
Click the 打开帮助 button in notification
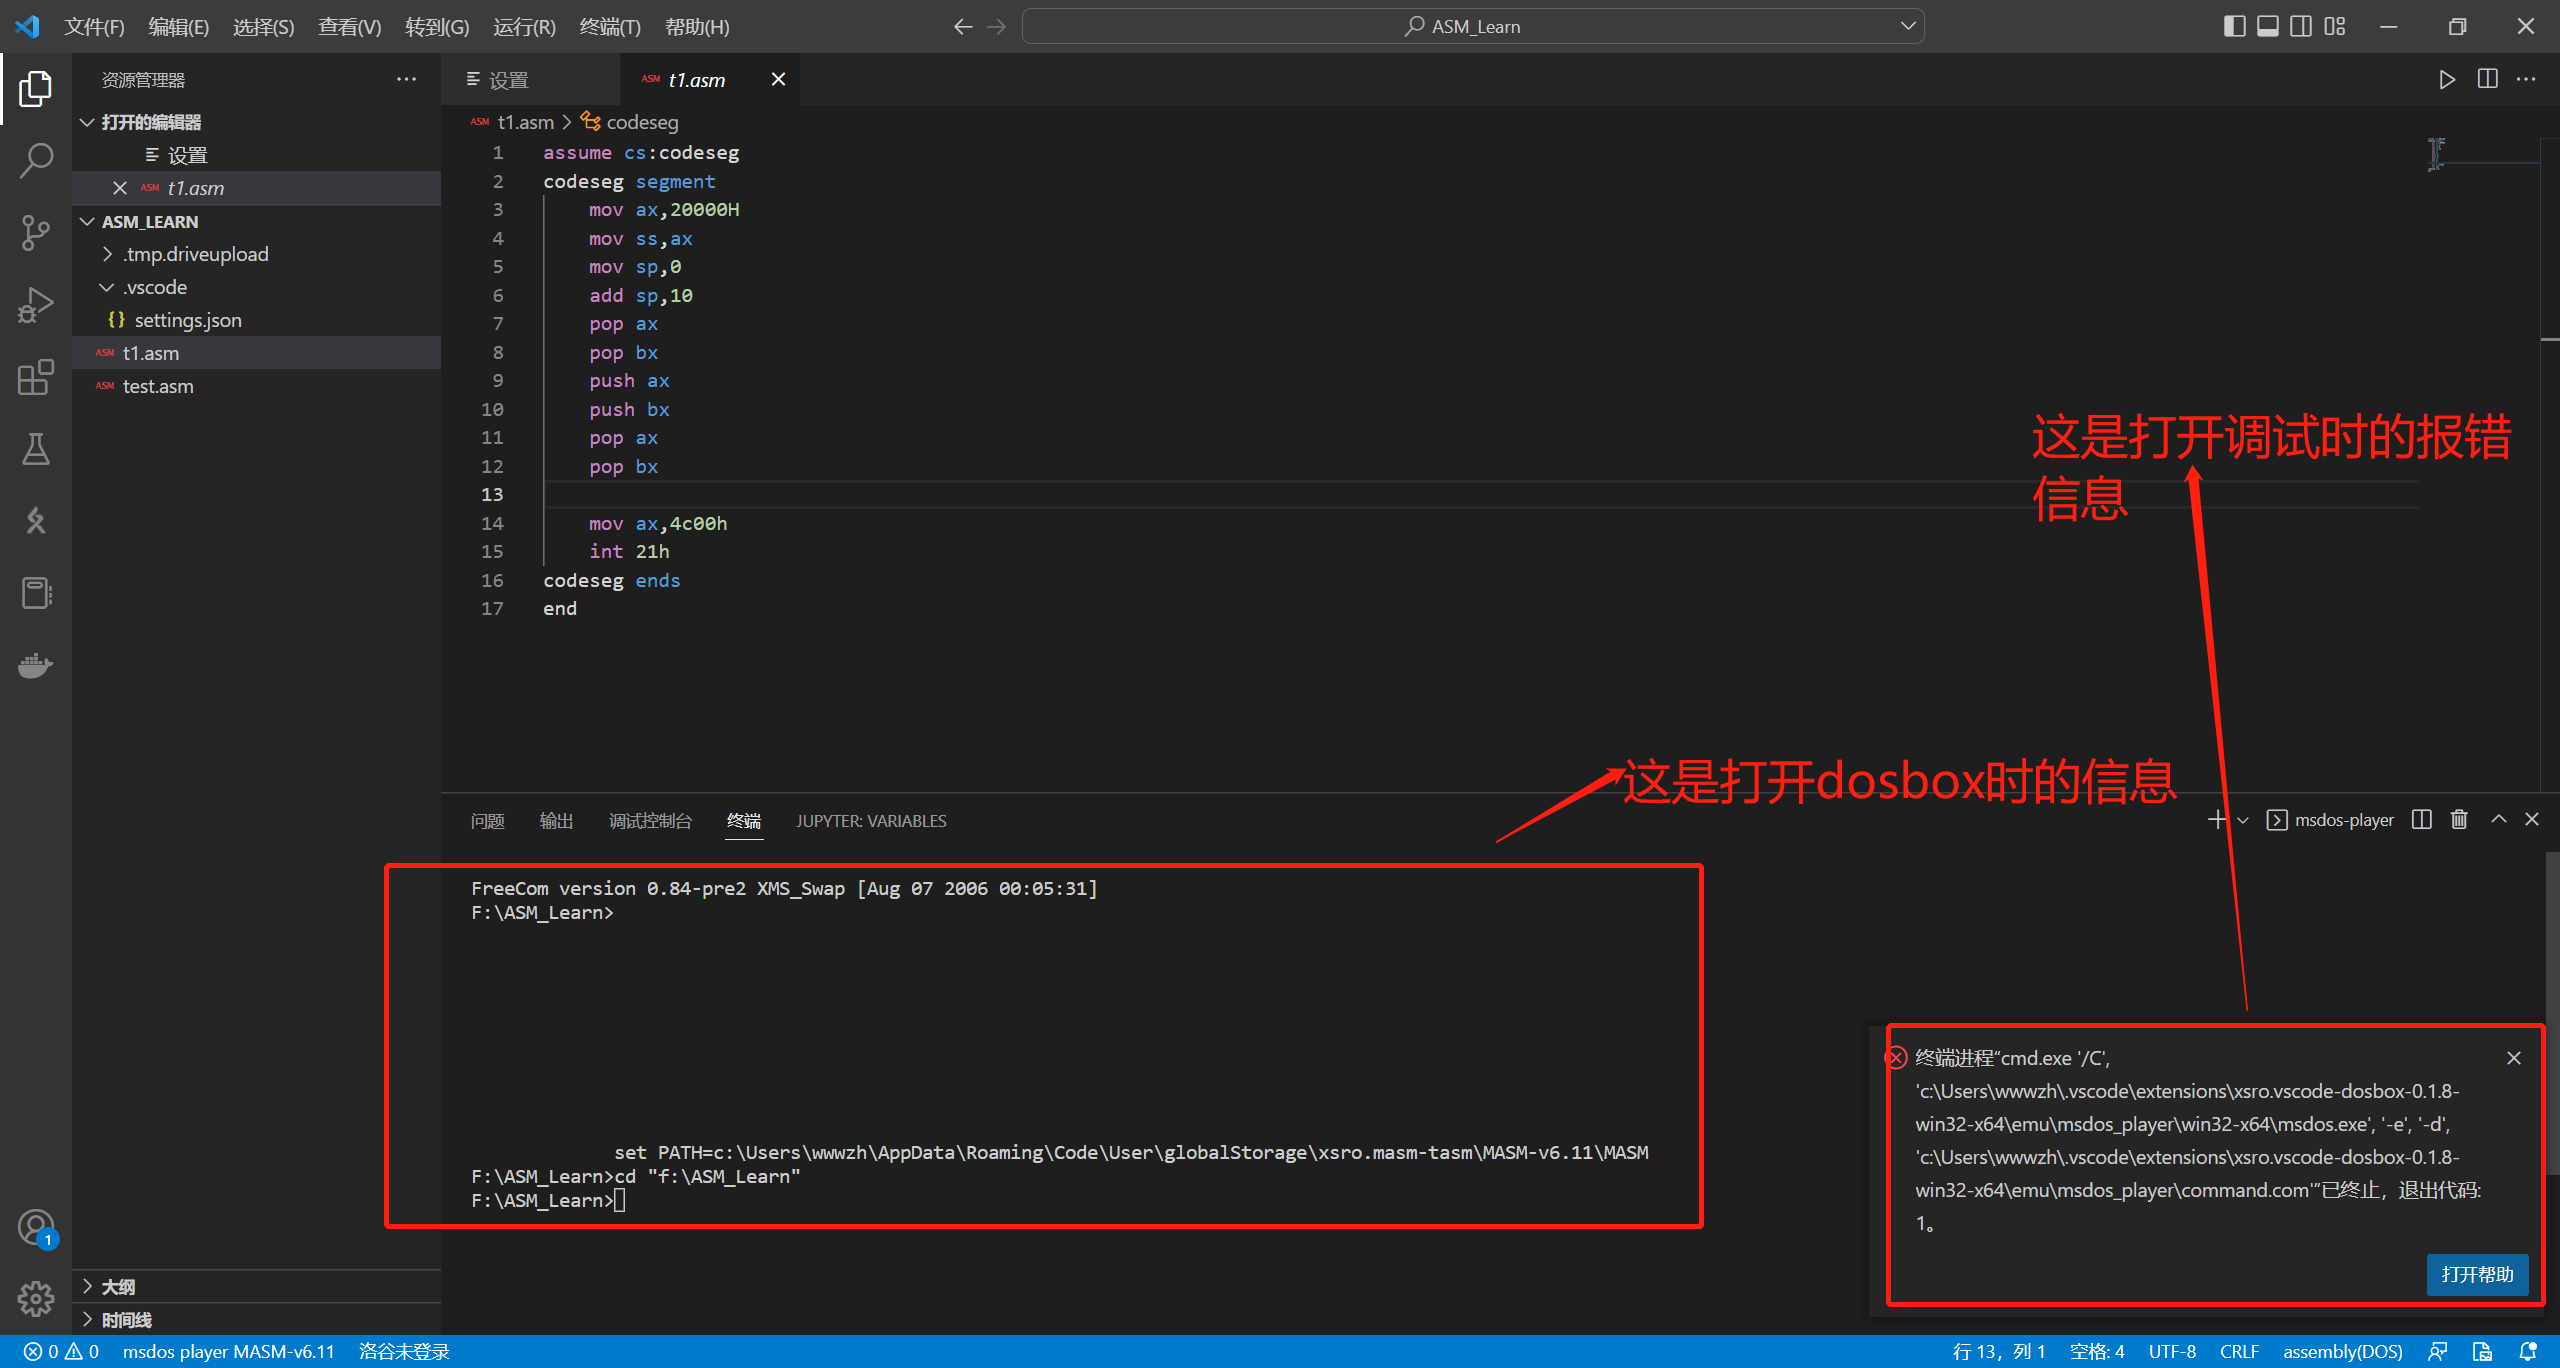coord(2476,1274)
